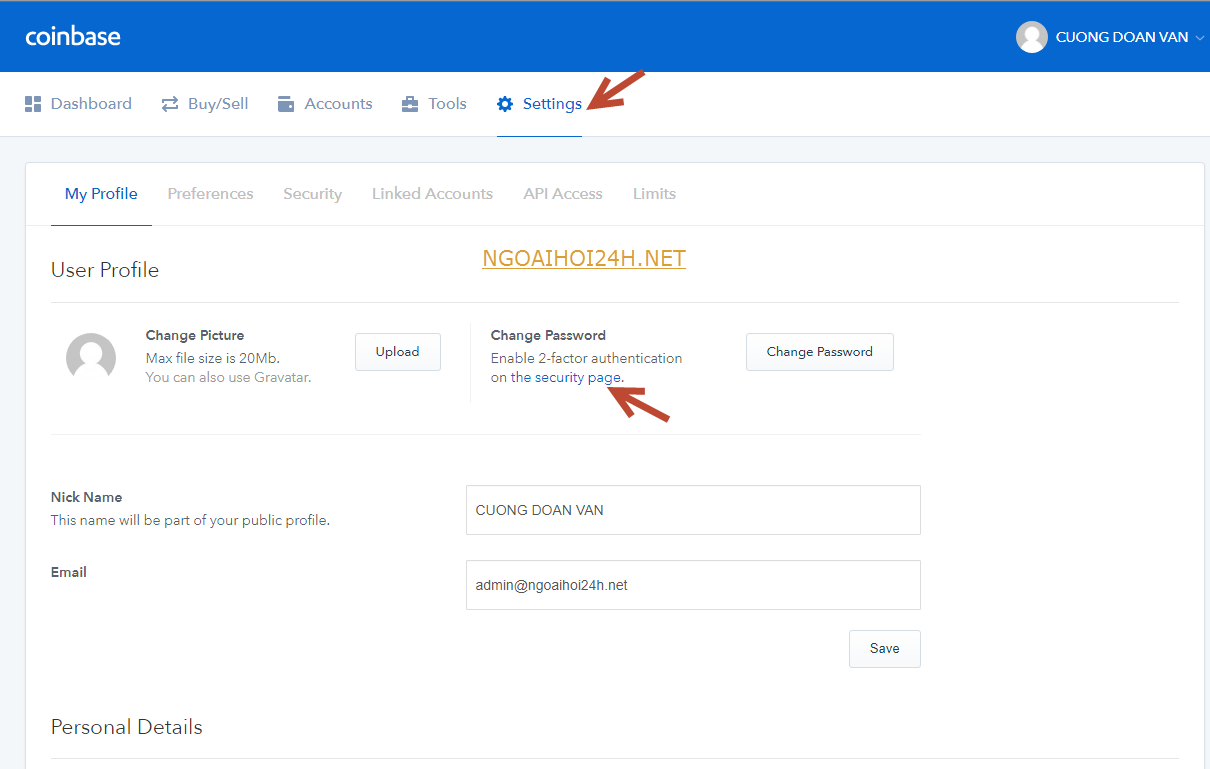This screenshot has width=1210, height=769.
Task: Click the Tools briefcase icon
Action: [x=410, y=104]
